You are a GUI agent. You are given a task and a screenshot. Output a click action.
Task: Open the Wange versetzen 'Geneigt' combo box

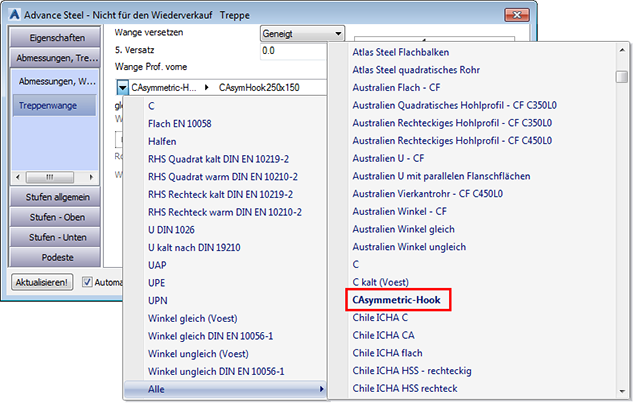(x=302, y=34)
